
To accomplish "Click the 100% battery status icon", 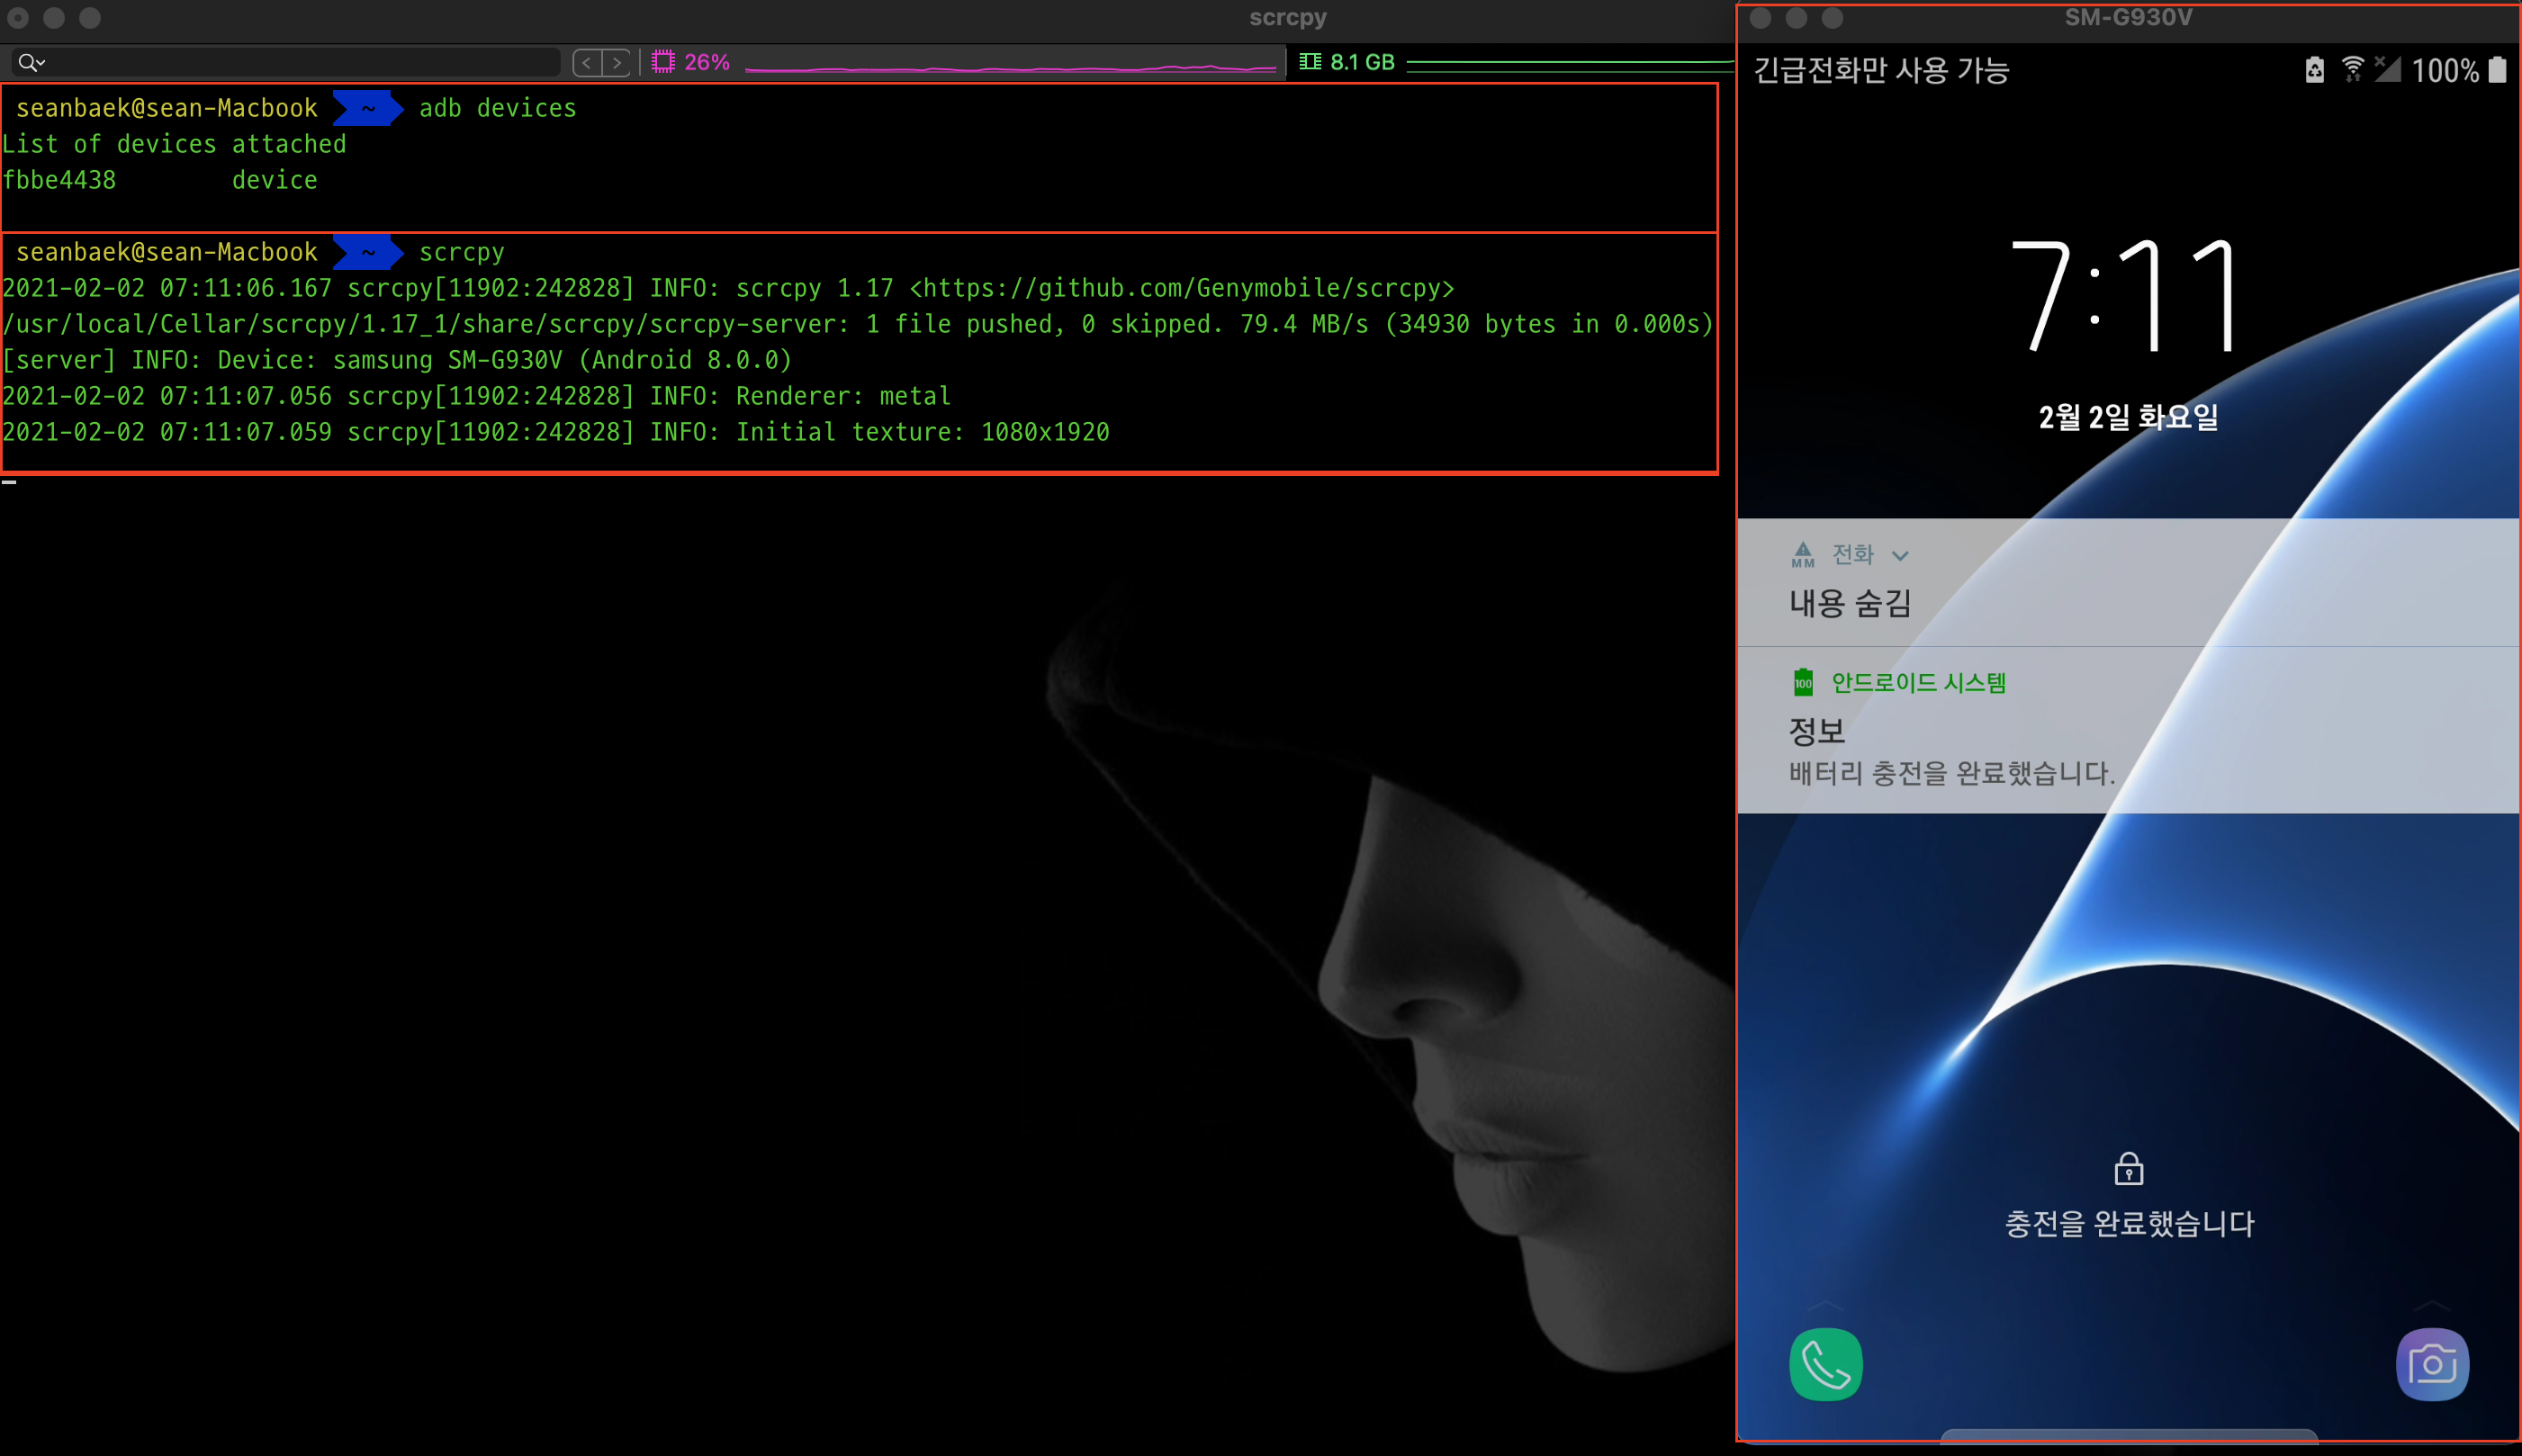I will coord(2497,69).
